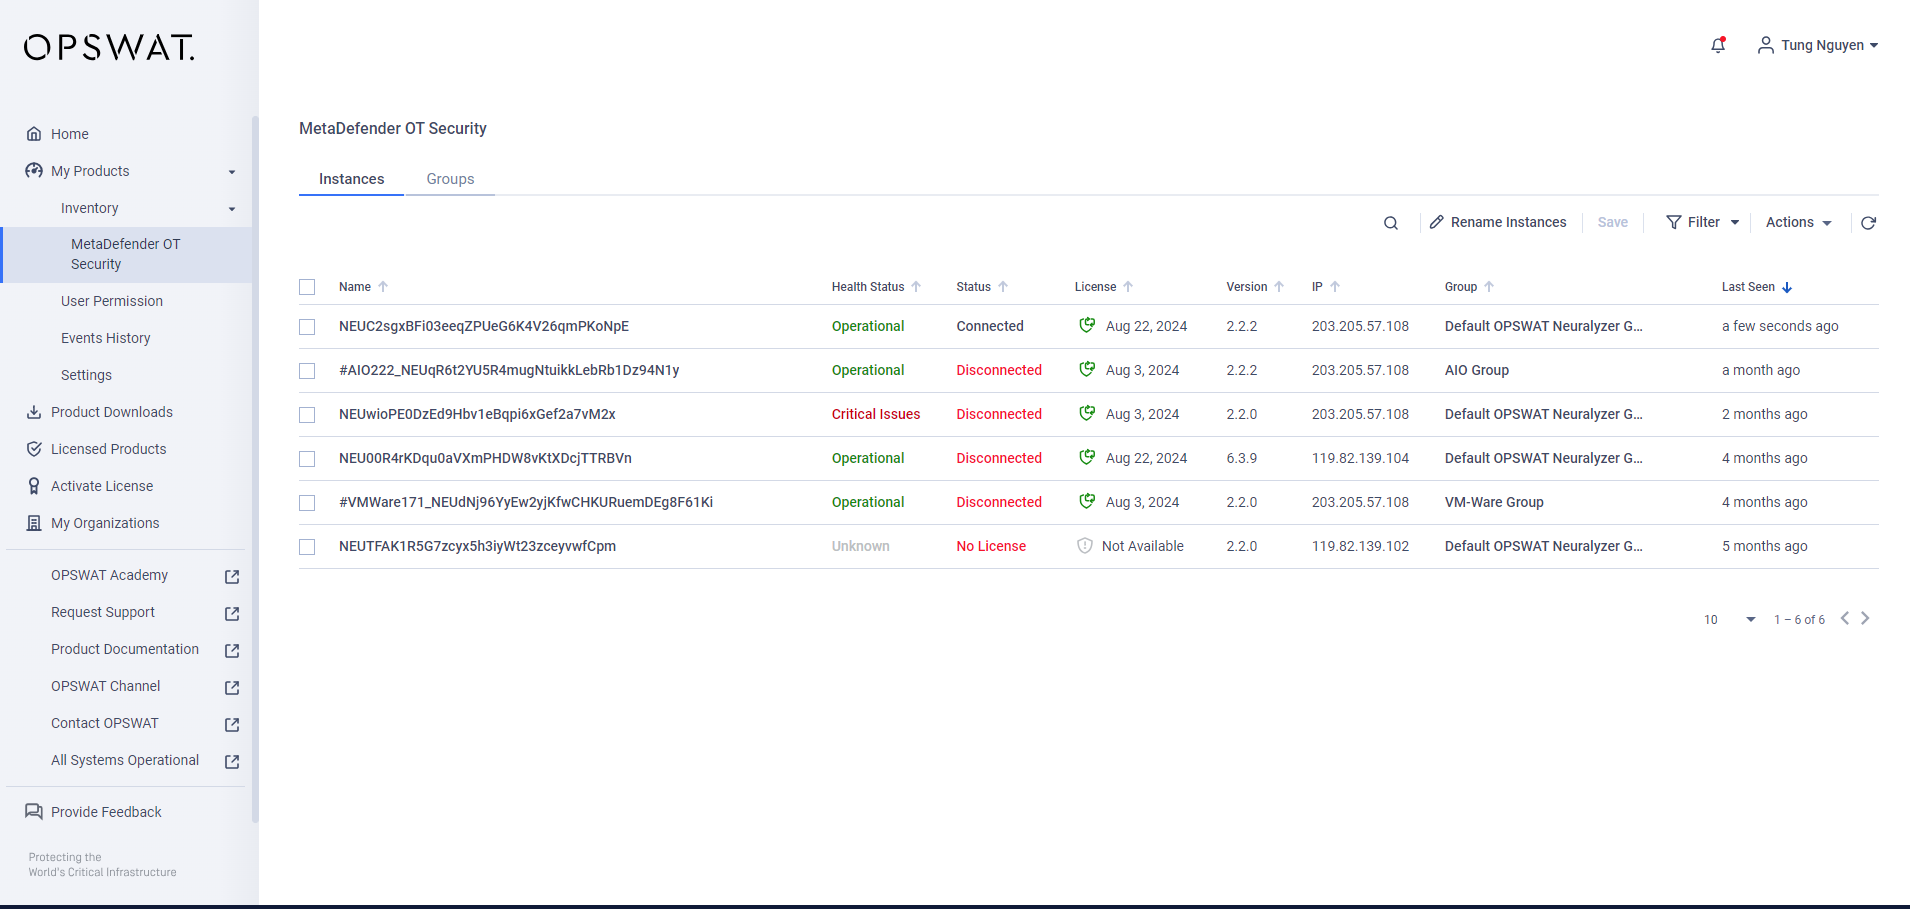Image resolution: width=1919 pixels, height=909 pixels.
Task: Click version 6.3.9 cell
Action: (x=1242, y=458)
